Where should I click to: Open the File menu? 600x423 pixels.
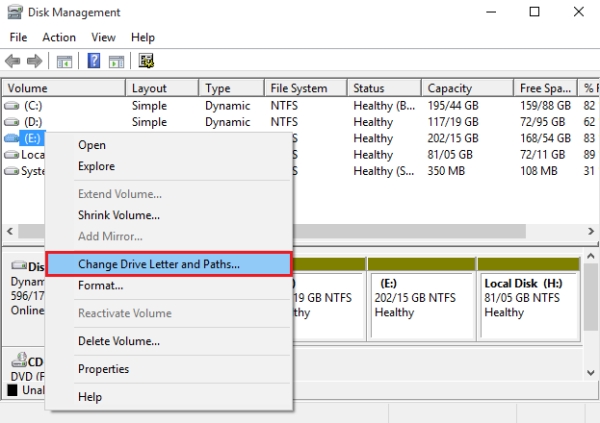click(x=18, y=37)
